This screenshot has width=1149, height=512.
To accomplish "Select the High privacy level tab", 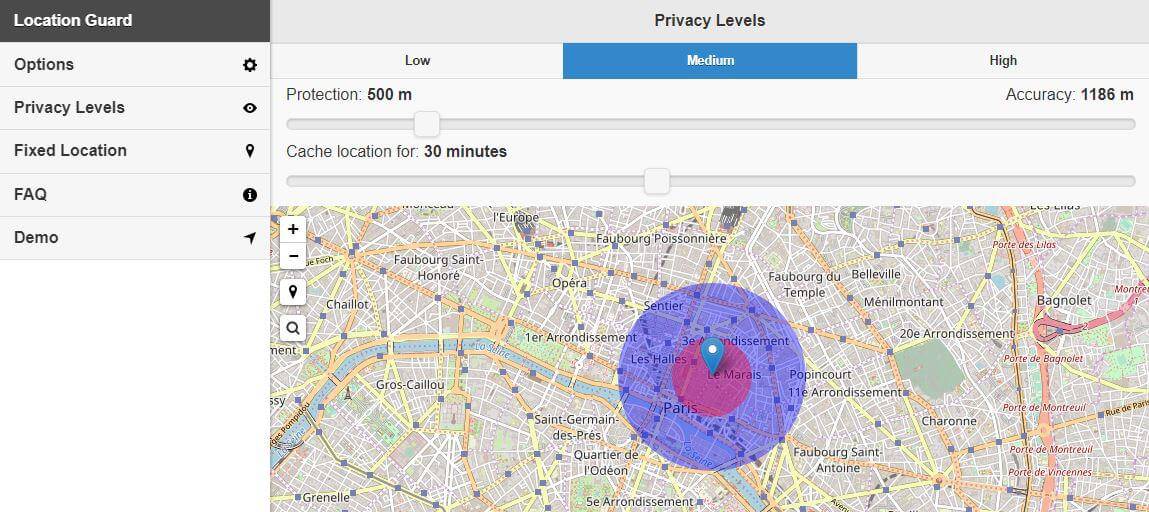I will pyautogui.click(x=1002, y=61).
